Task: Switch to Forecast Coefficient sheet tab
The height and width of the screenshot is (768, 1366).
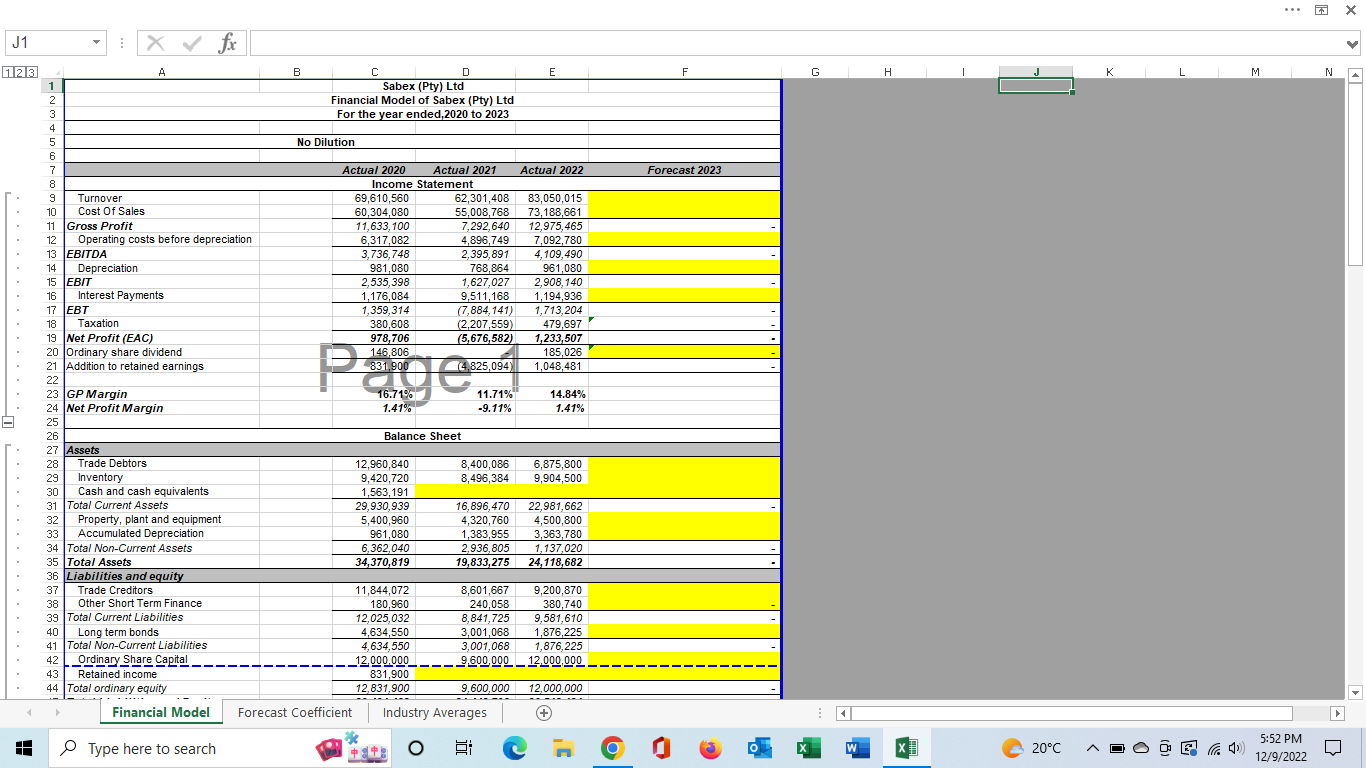Action: 295,713
